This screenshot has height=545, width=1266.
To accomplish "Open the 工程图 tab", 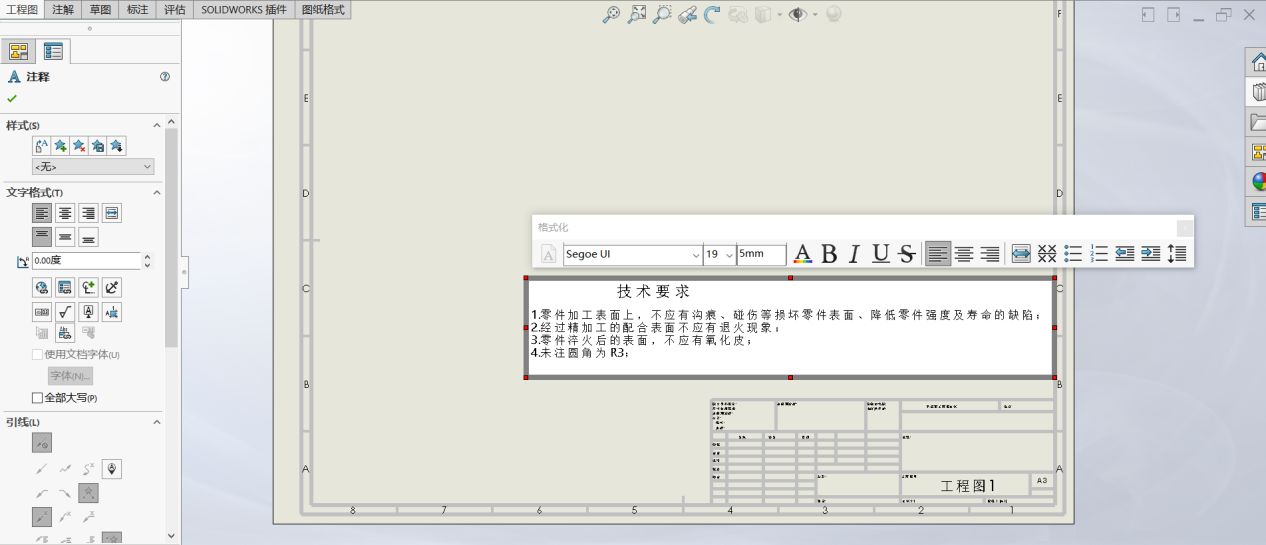I will (x=22, y=9).
